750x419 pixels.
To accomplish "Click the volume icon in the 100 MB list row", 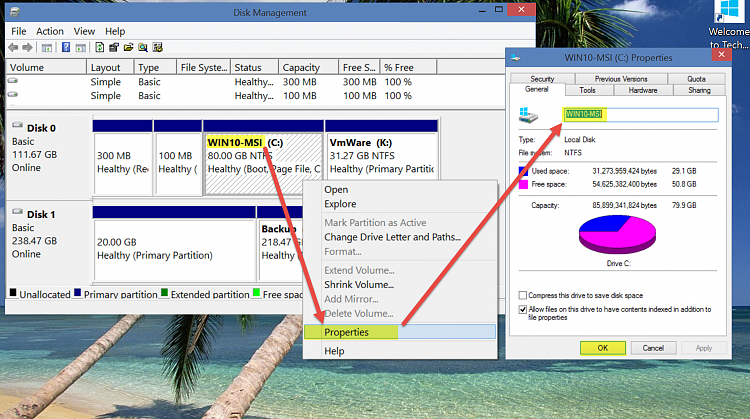I will point(13,95).
